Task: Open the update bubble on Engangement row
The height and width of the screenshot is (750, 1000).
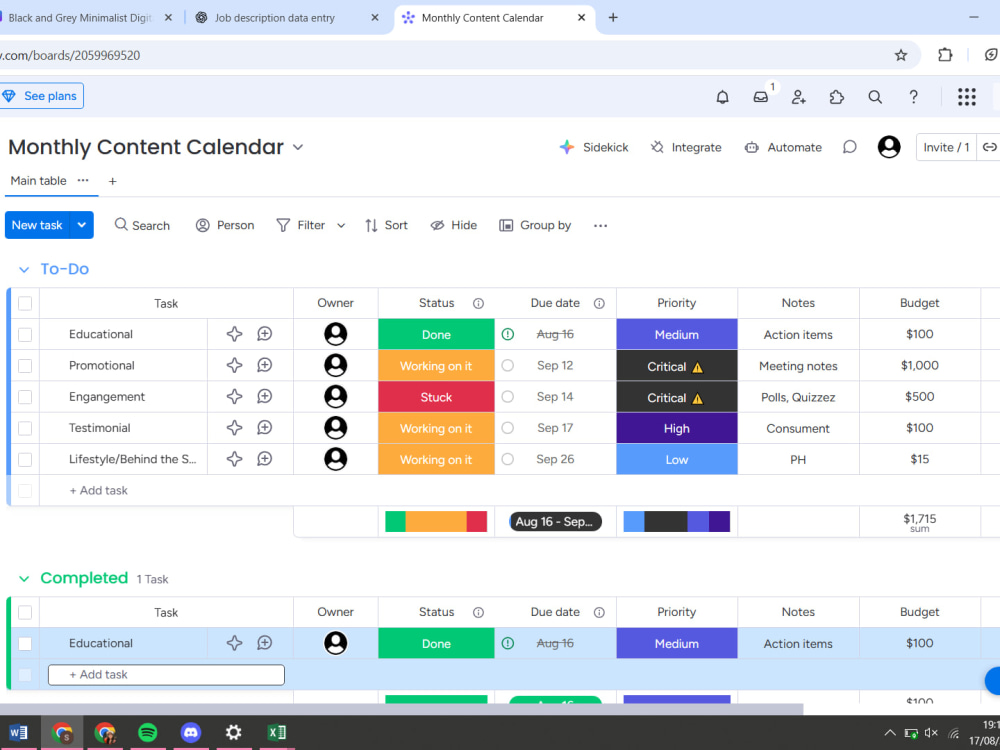Action: tap(265, 397)
